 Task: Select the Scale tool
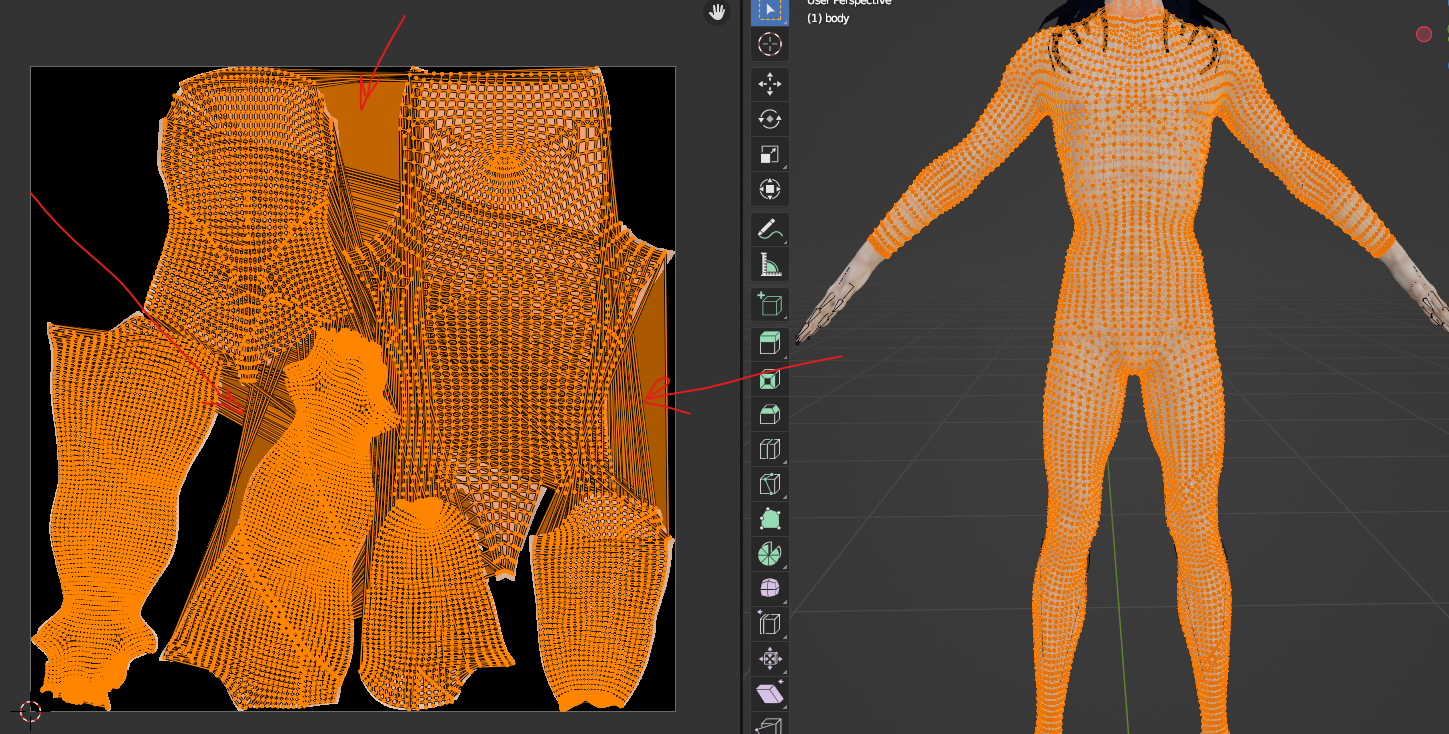pos(769,153)
